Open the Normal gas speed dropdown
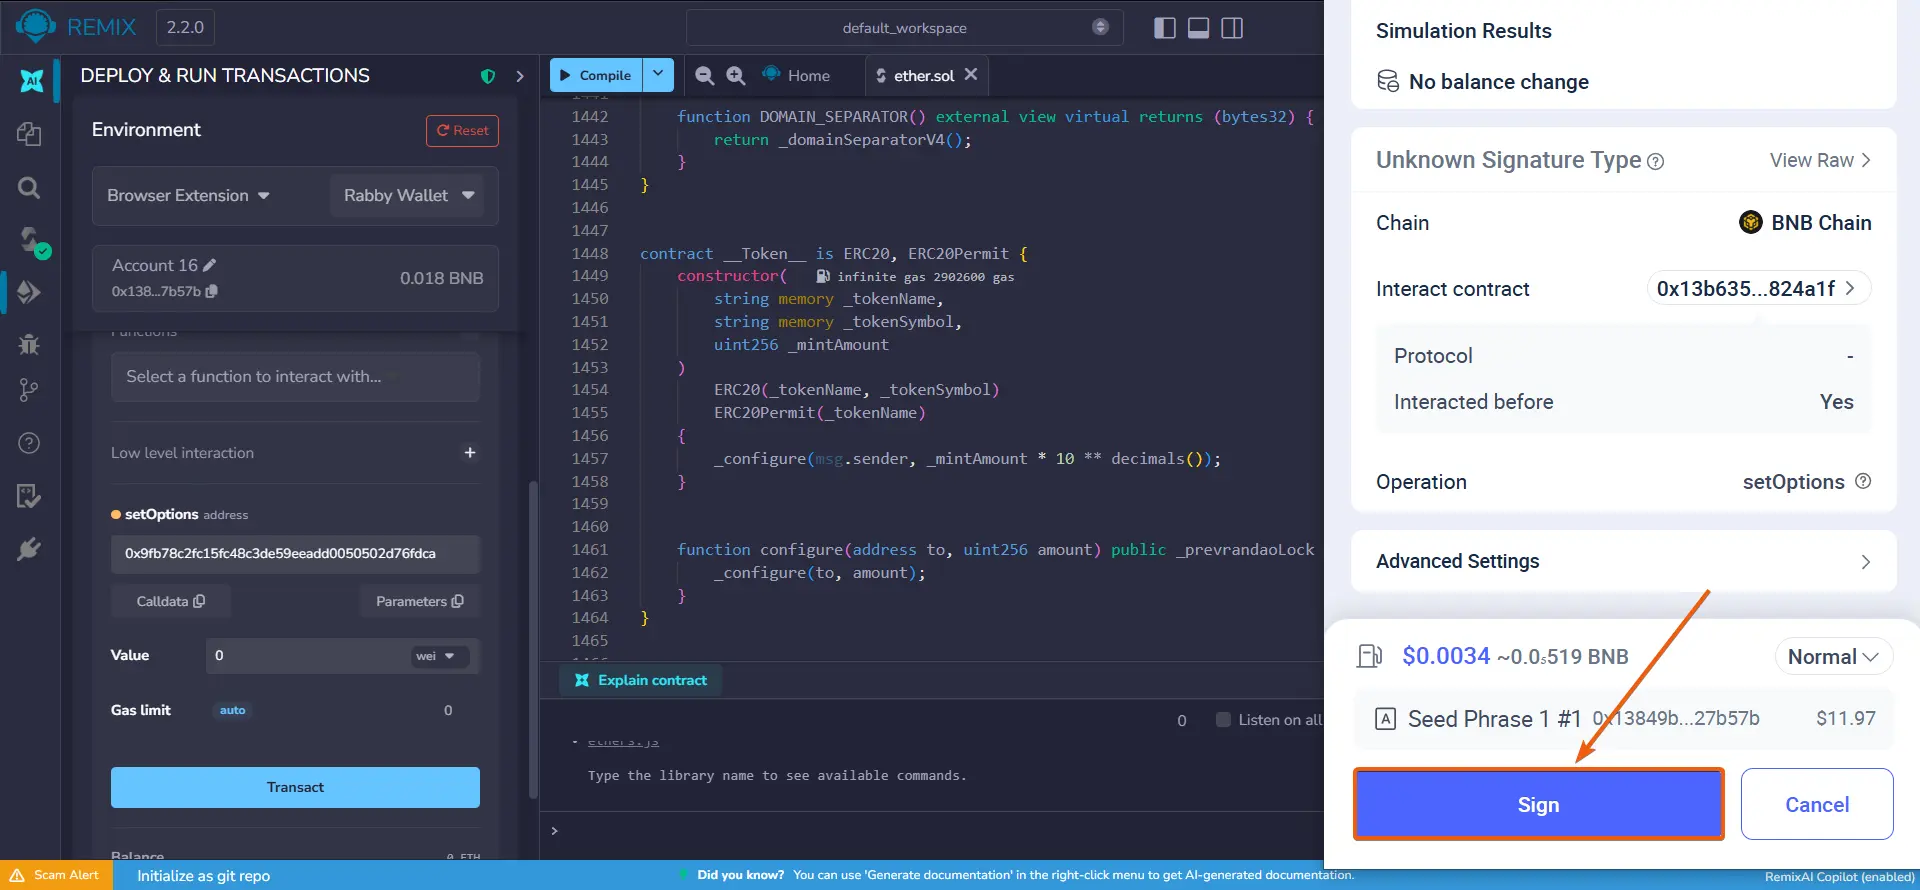This screenshot has height=890, width=1920. (x=1833, y=657)
